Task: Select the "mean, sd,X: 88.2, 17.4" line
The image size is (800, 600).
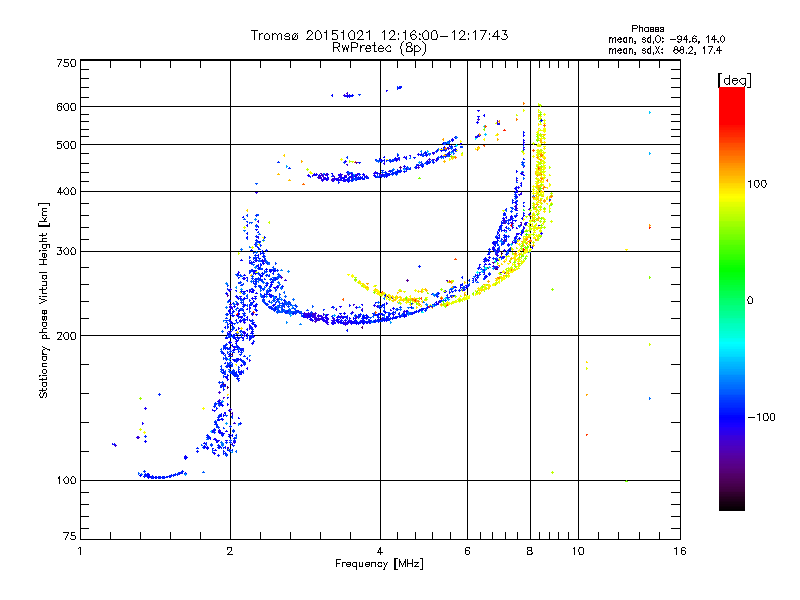Action: [664, 51]
